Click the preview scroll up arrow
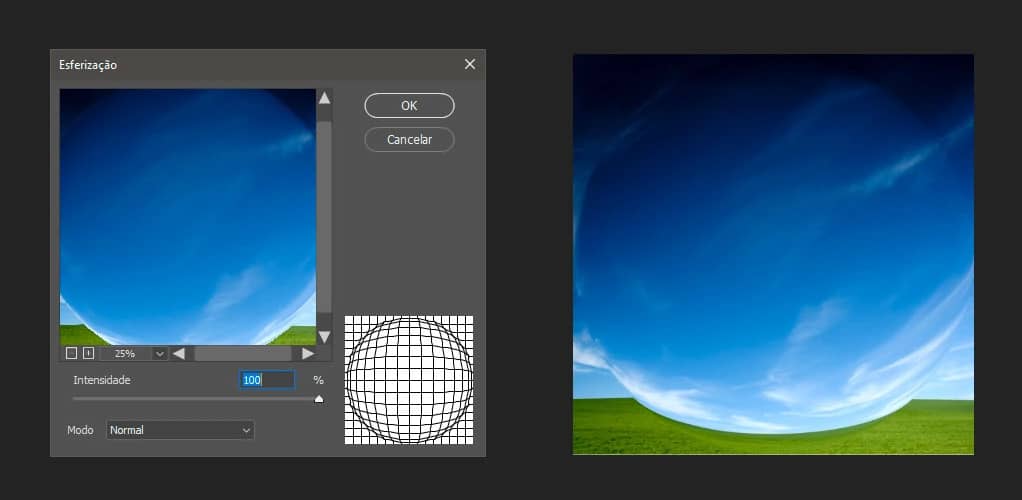The image size is (1022, 500). [324, 98]
